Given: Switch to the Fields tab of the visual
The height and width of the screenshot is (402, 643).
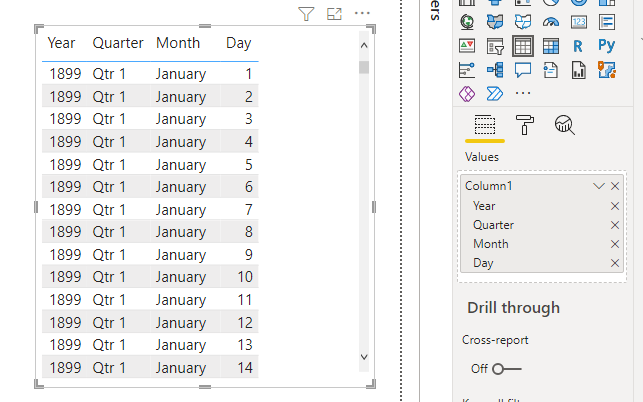Looking at the screenshot, I should click(485, 125).
